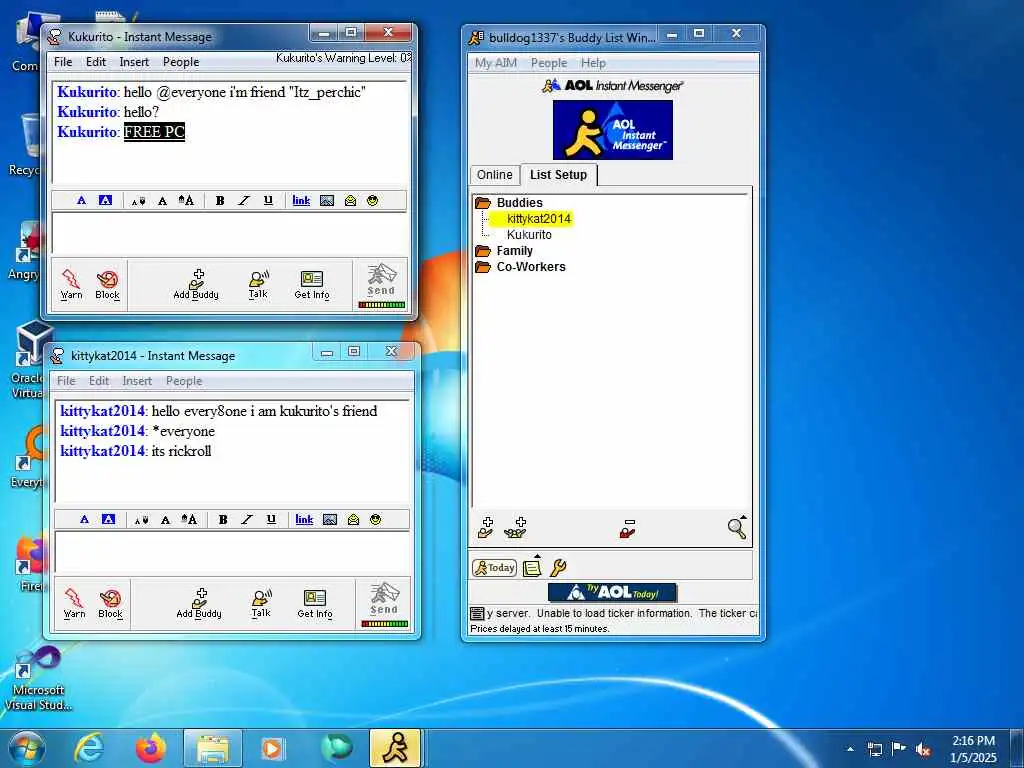Click mail envelope icon in kittykat2014 toolbar
Viewport: 1024px width, 768px height.
pyautogui.click(x=353, y=519)
